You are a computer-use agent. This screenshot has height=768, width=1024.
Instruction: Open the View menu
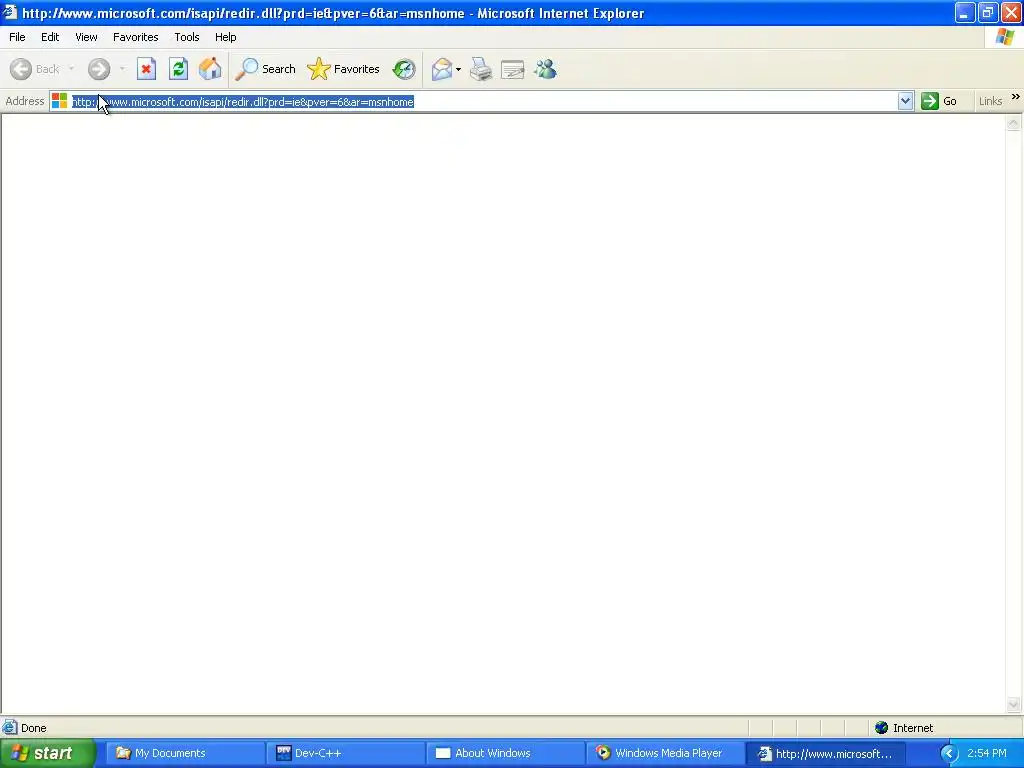[86, 37]
